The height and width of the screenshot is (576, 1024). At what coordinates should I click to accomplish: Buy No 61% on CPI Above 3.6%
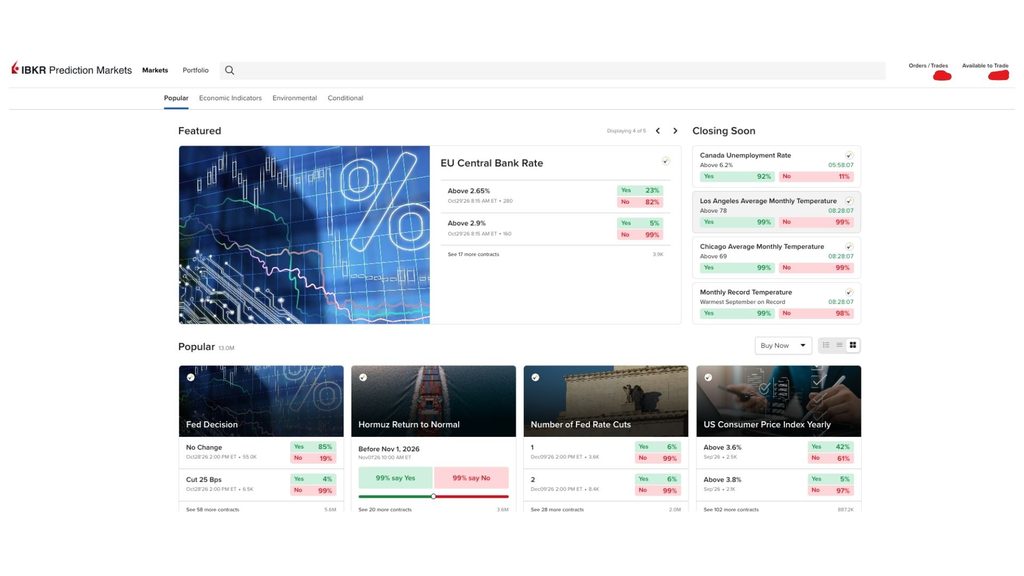[x=831, y=458]
